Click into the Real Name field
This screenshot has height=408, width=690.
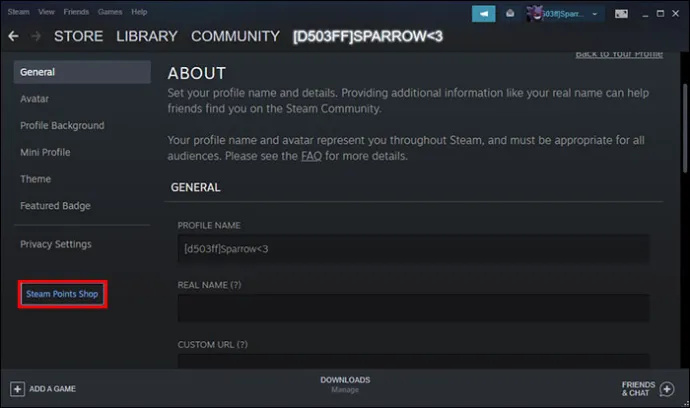[x=413, y=308]
